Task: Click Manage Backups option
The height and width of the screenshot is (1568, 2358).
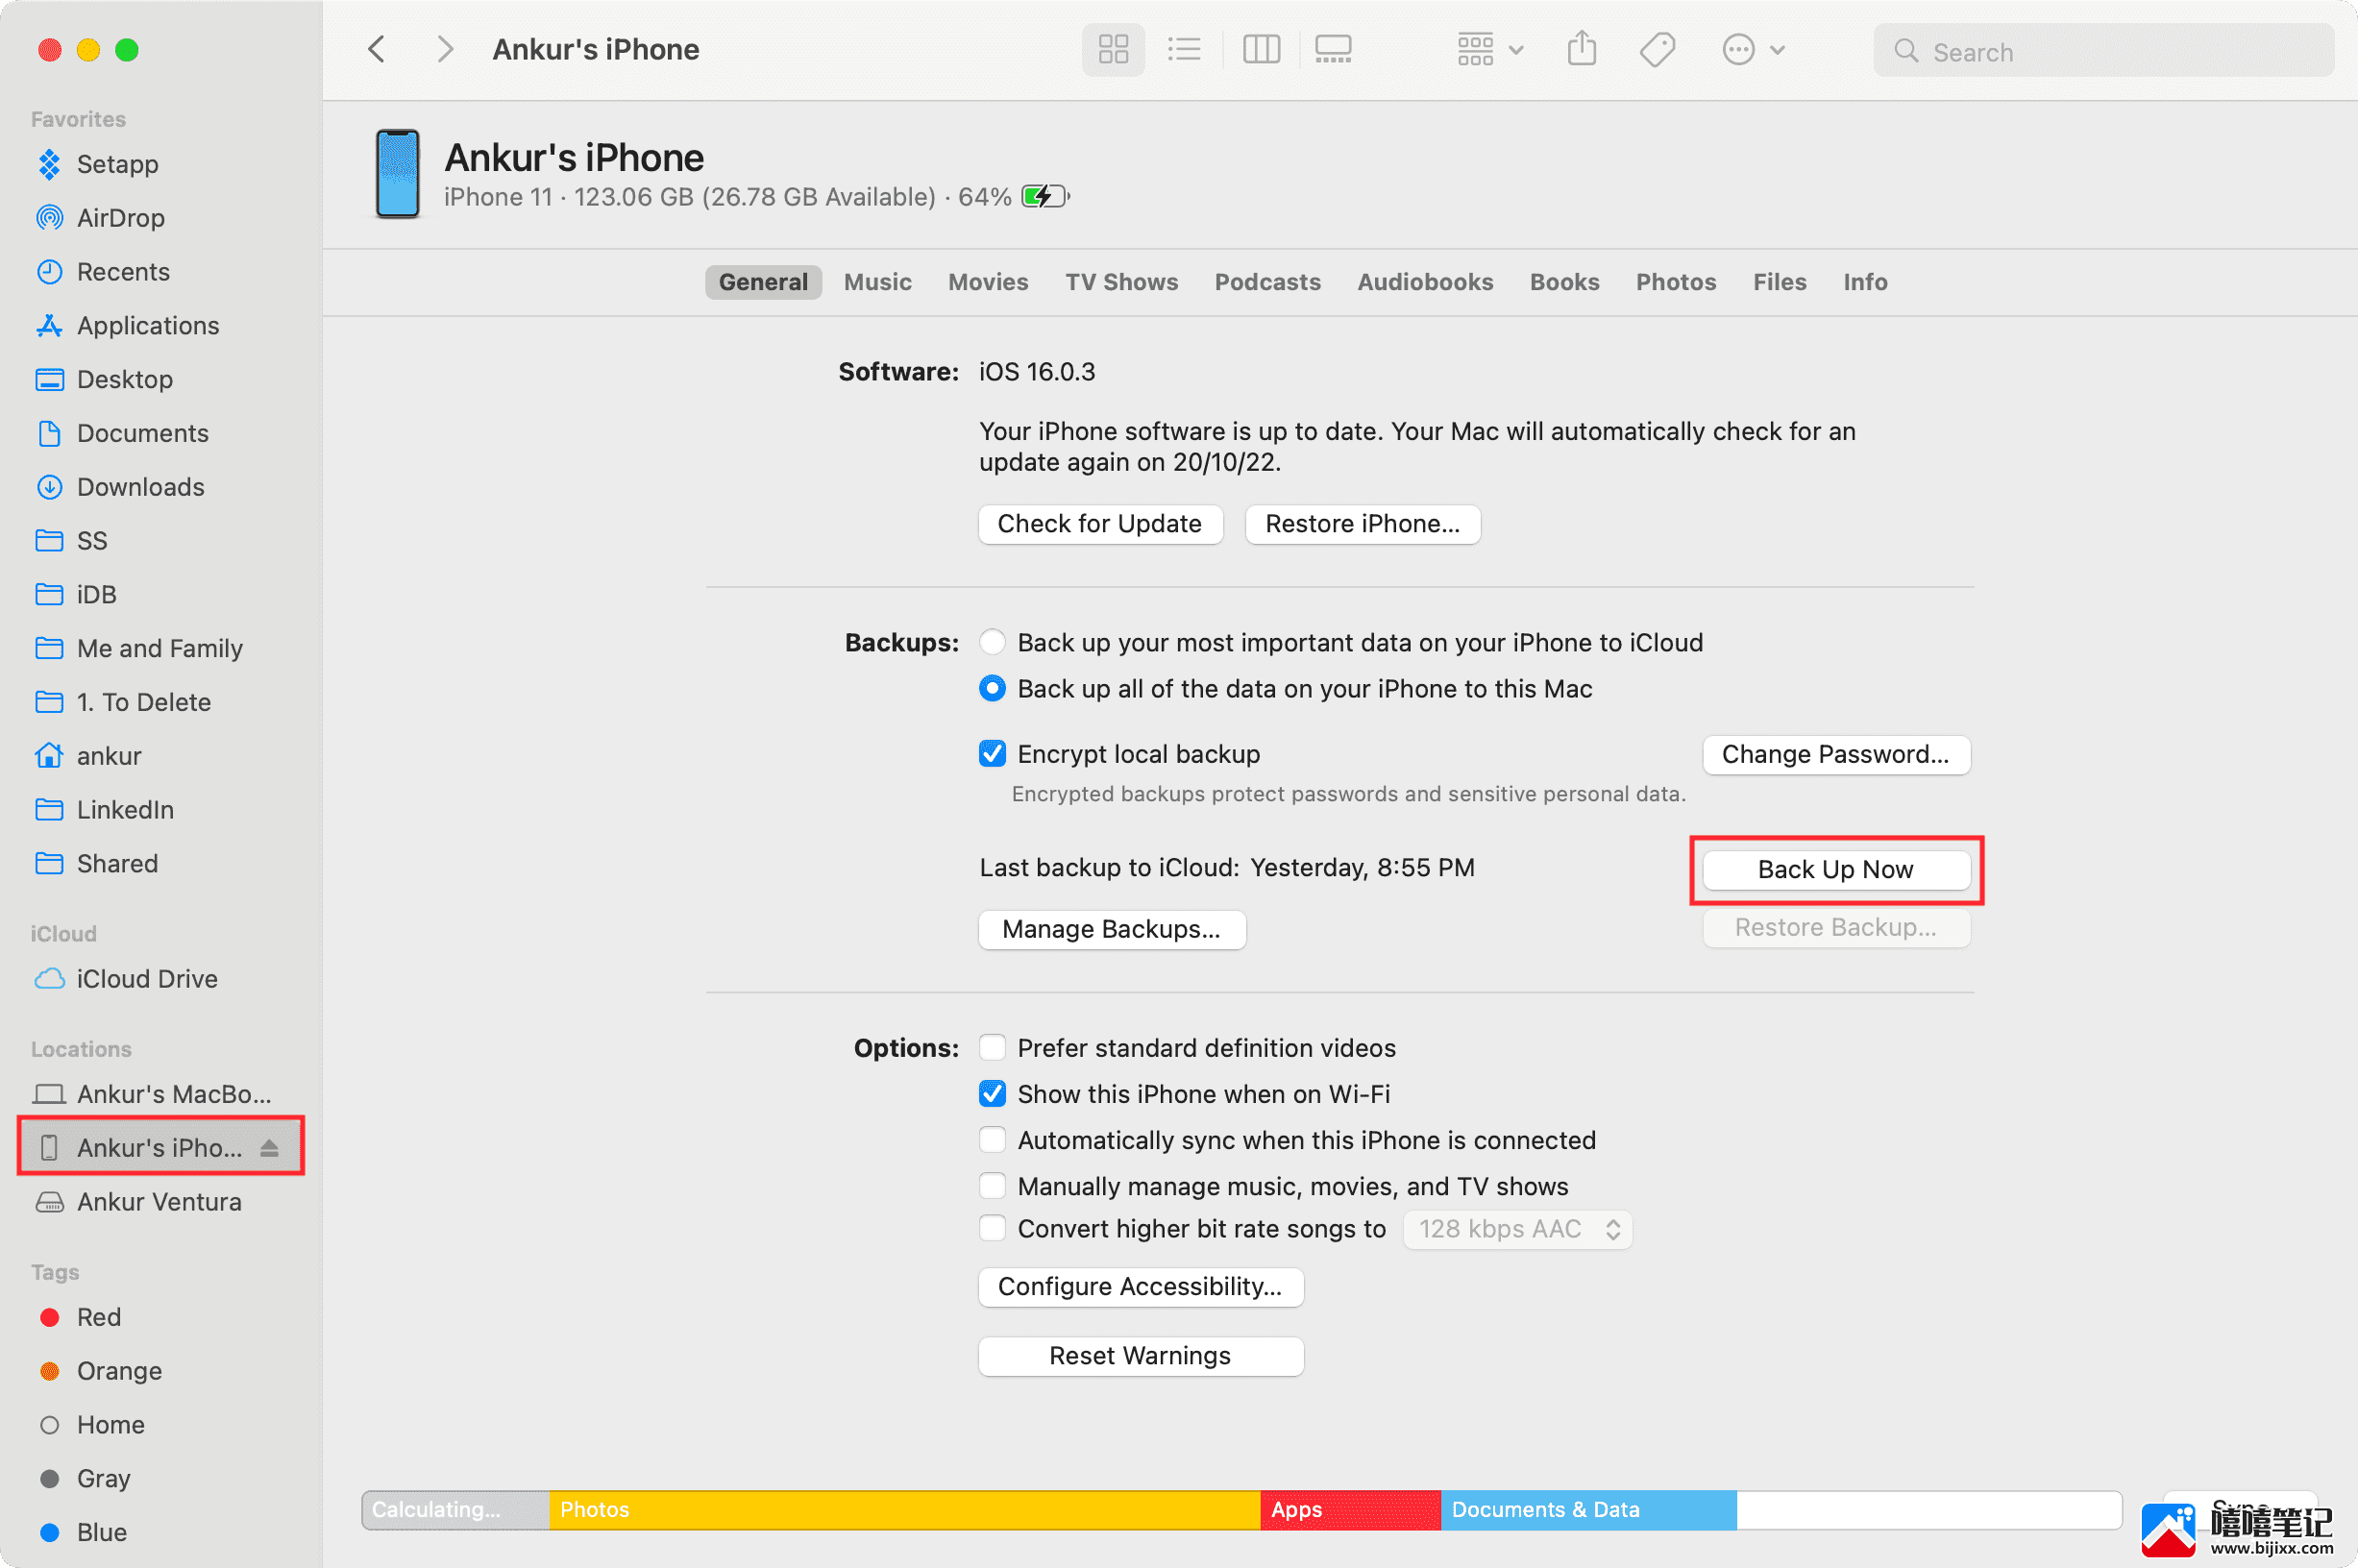Action: pos(1109,927)
